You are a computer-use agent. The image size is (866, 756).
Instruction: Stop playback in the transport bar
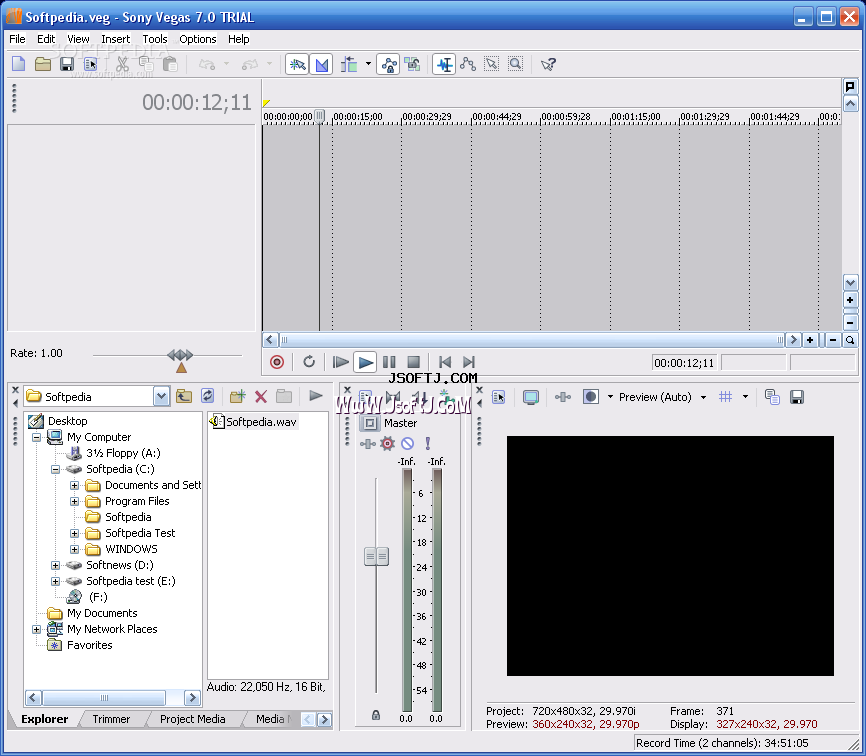413,362
